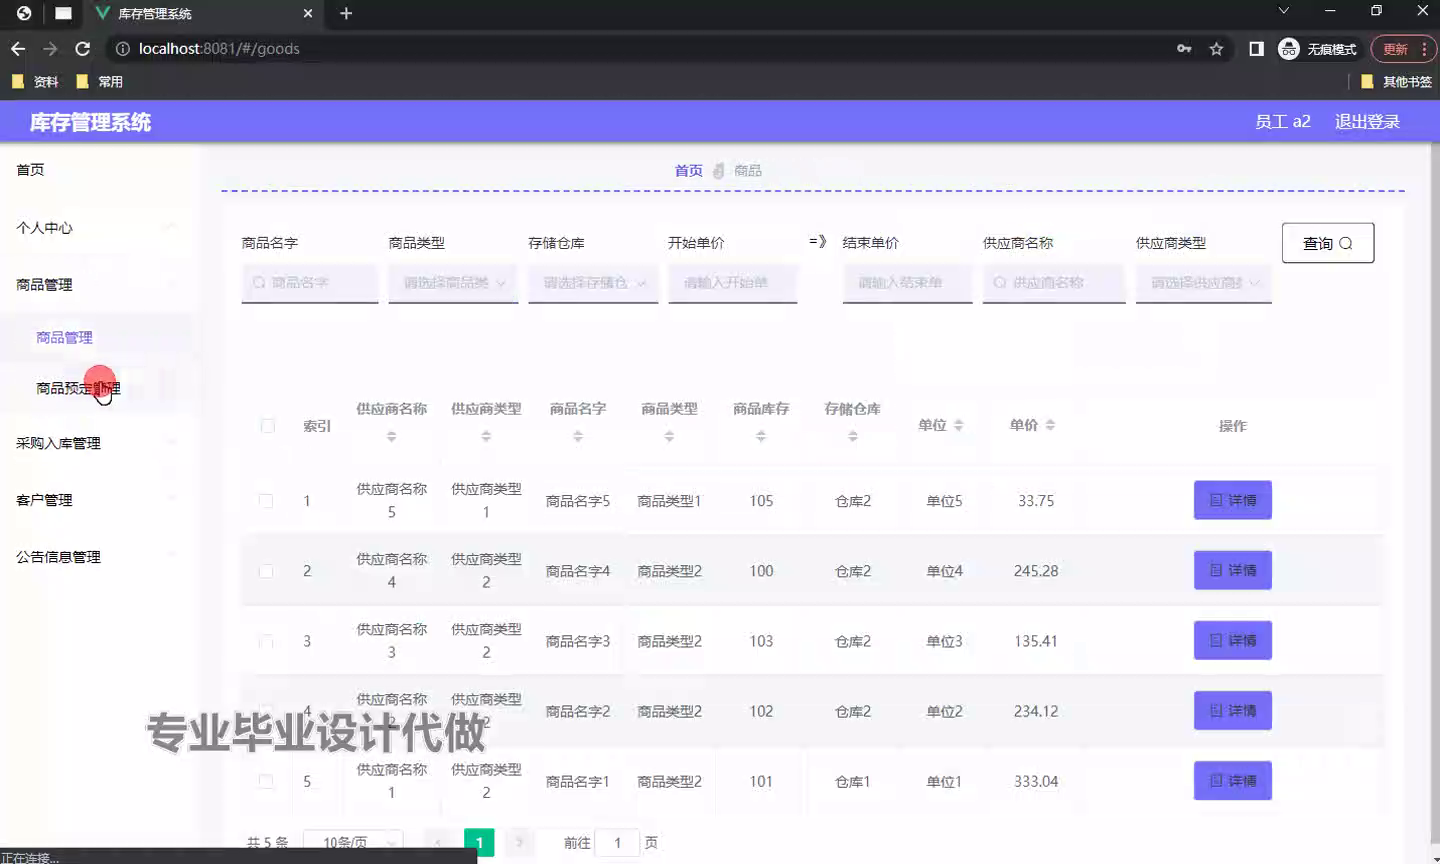Open 详情 for 商品名字4 row

(1233, 570)
